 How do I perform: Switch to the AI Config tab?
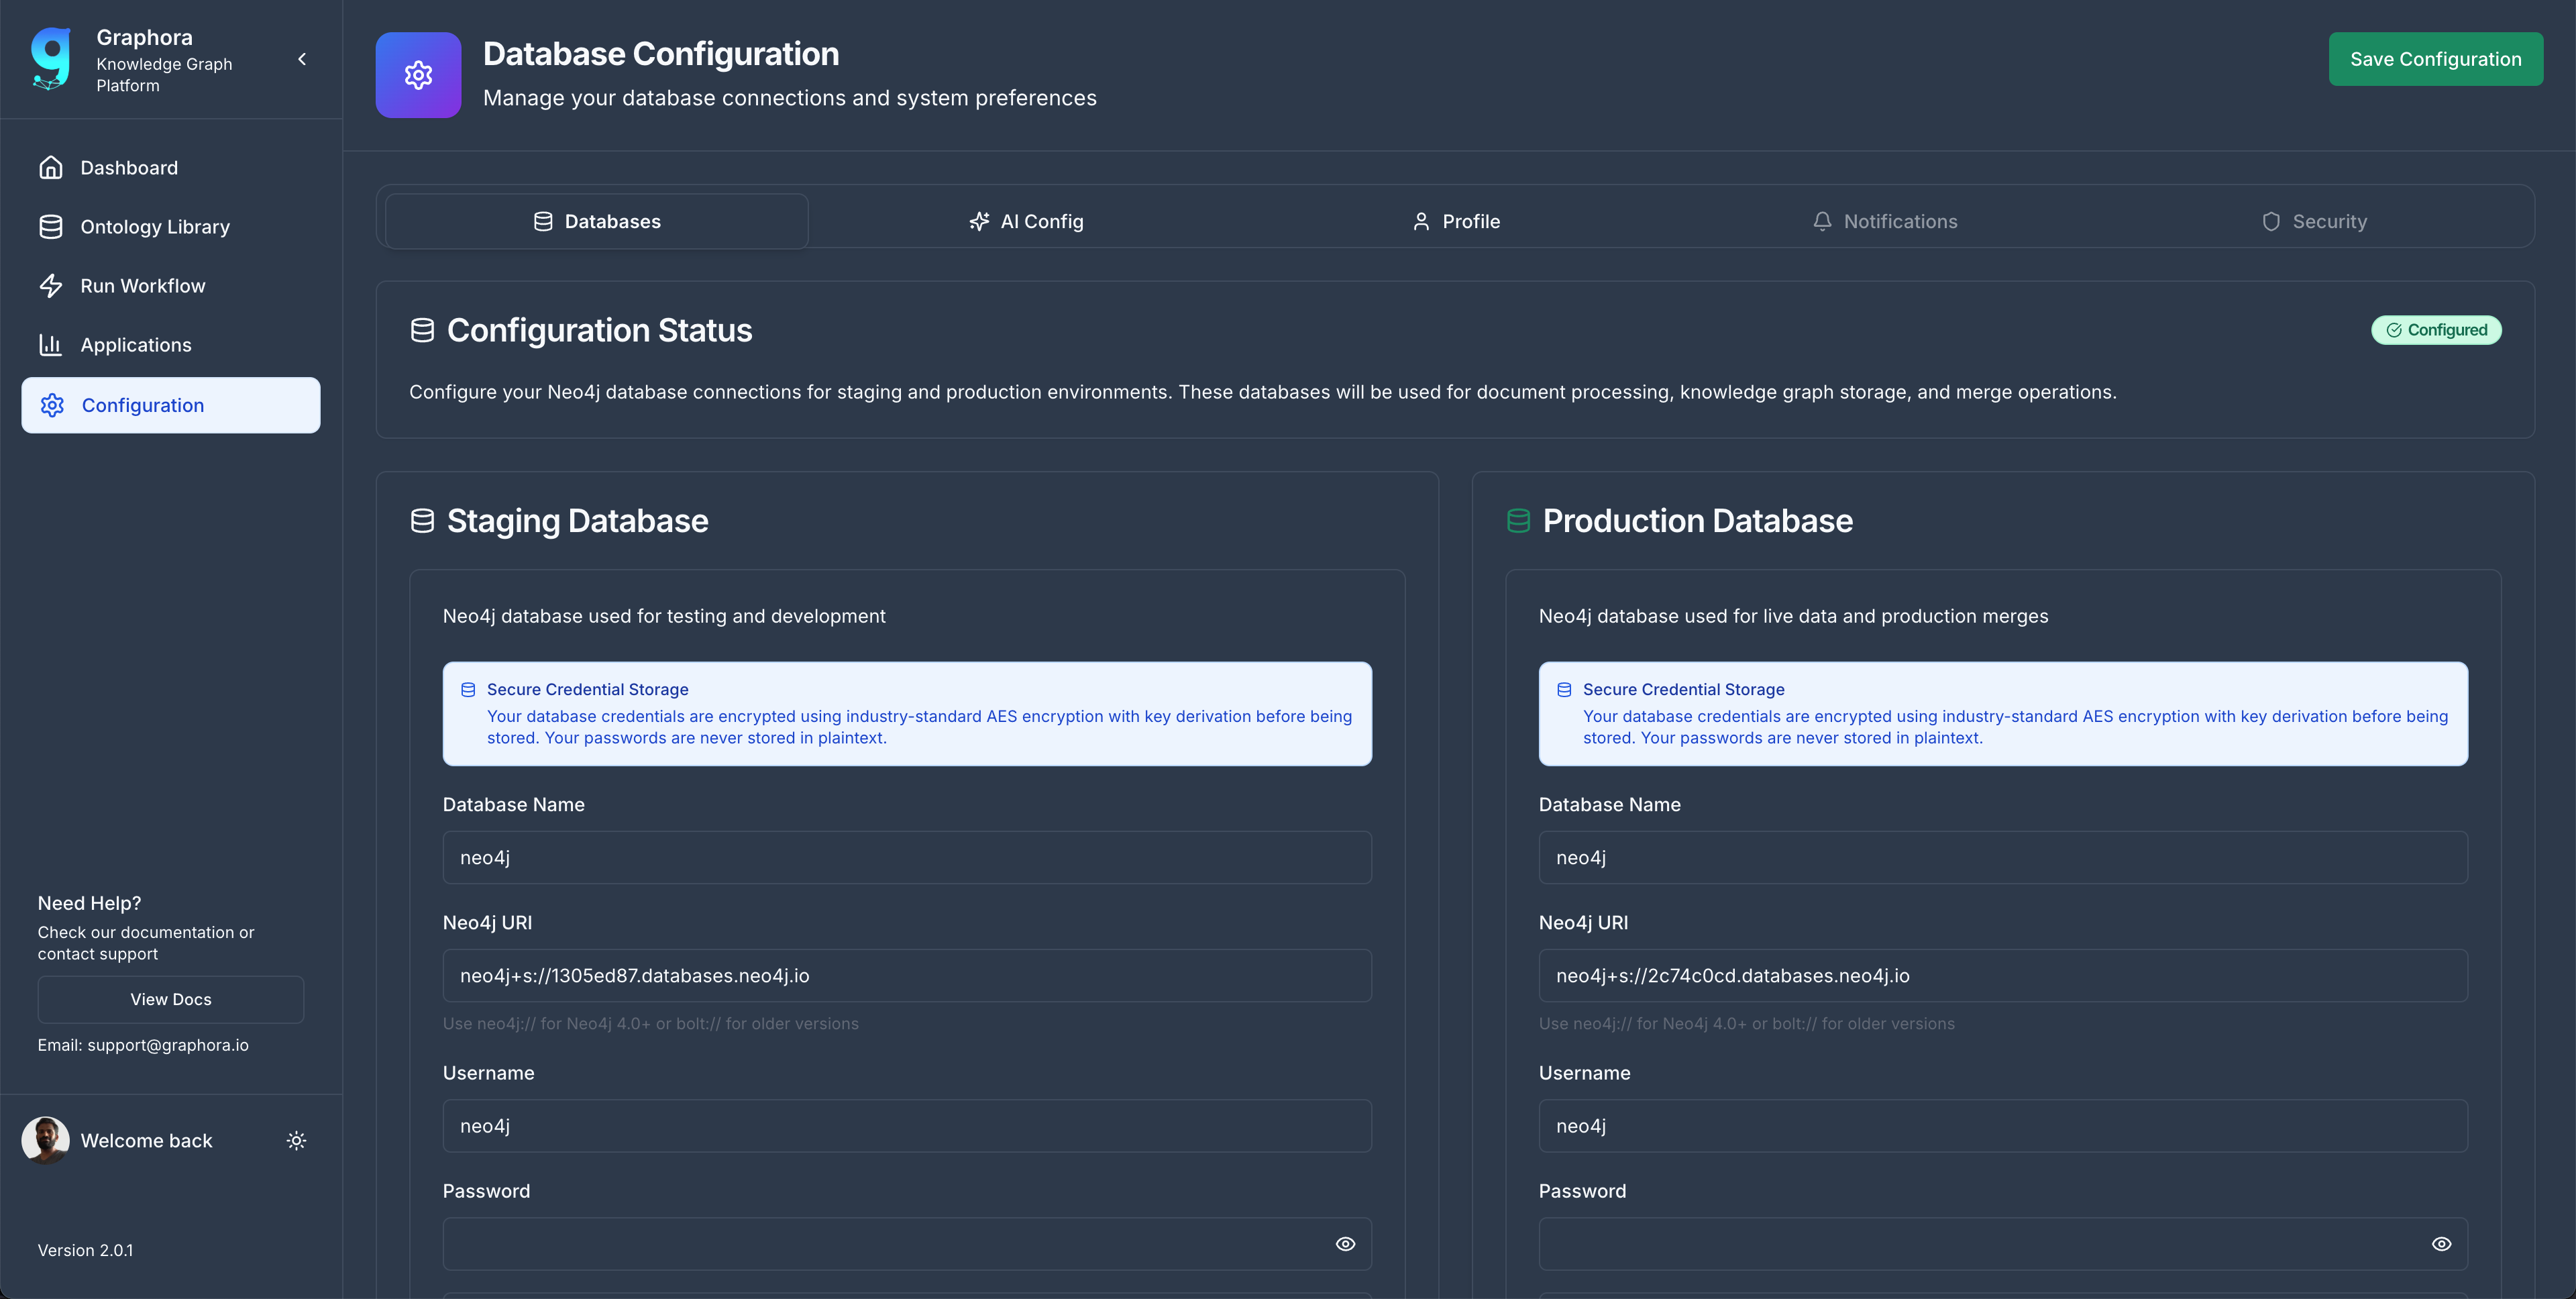click(x=1026, y=221)
